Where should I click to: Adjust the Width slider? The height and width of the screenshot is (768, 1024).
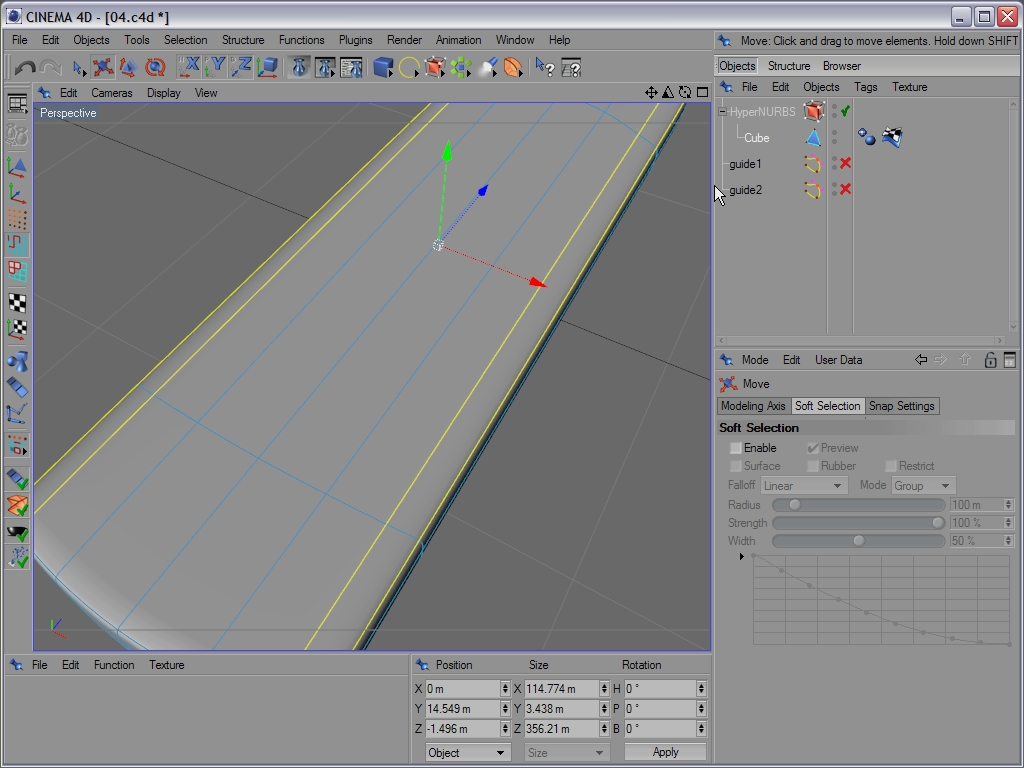tap(859, 541)
